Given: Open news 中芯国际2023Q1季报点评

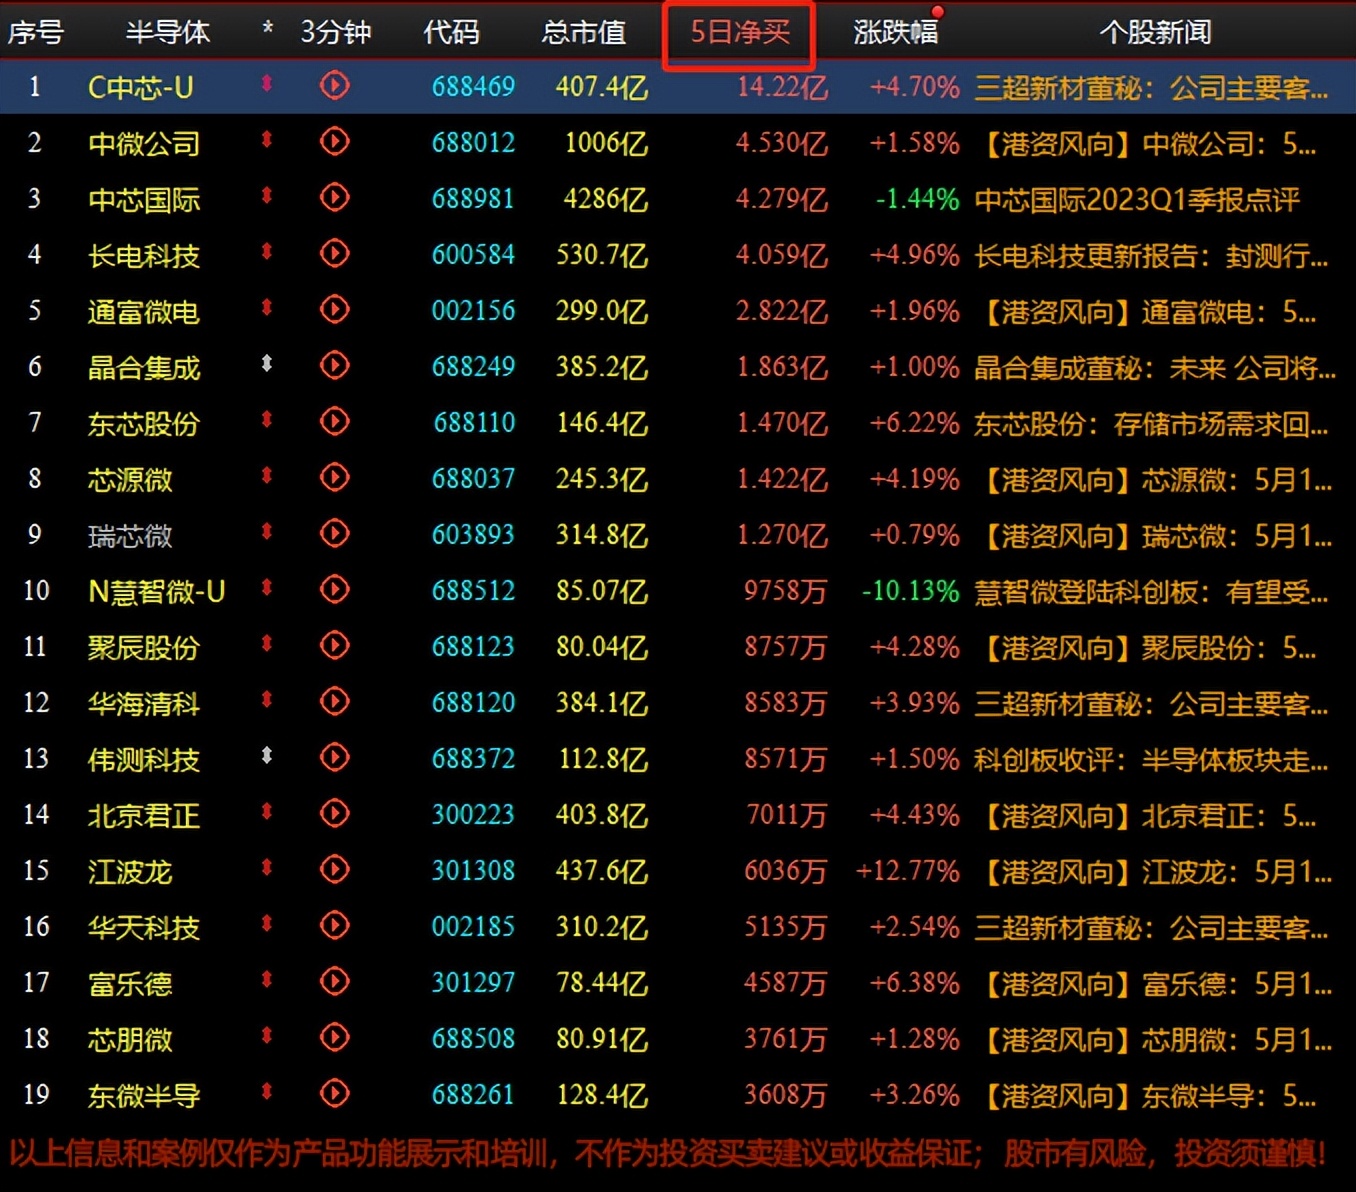Looking at the screenshot, I should click(x=1137, y=200).
